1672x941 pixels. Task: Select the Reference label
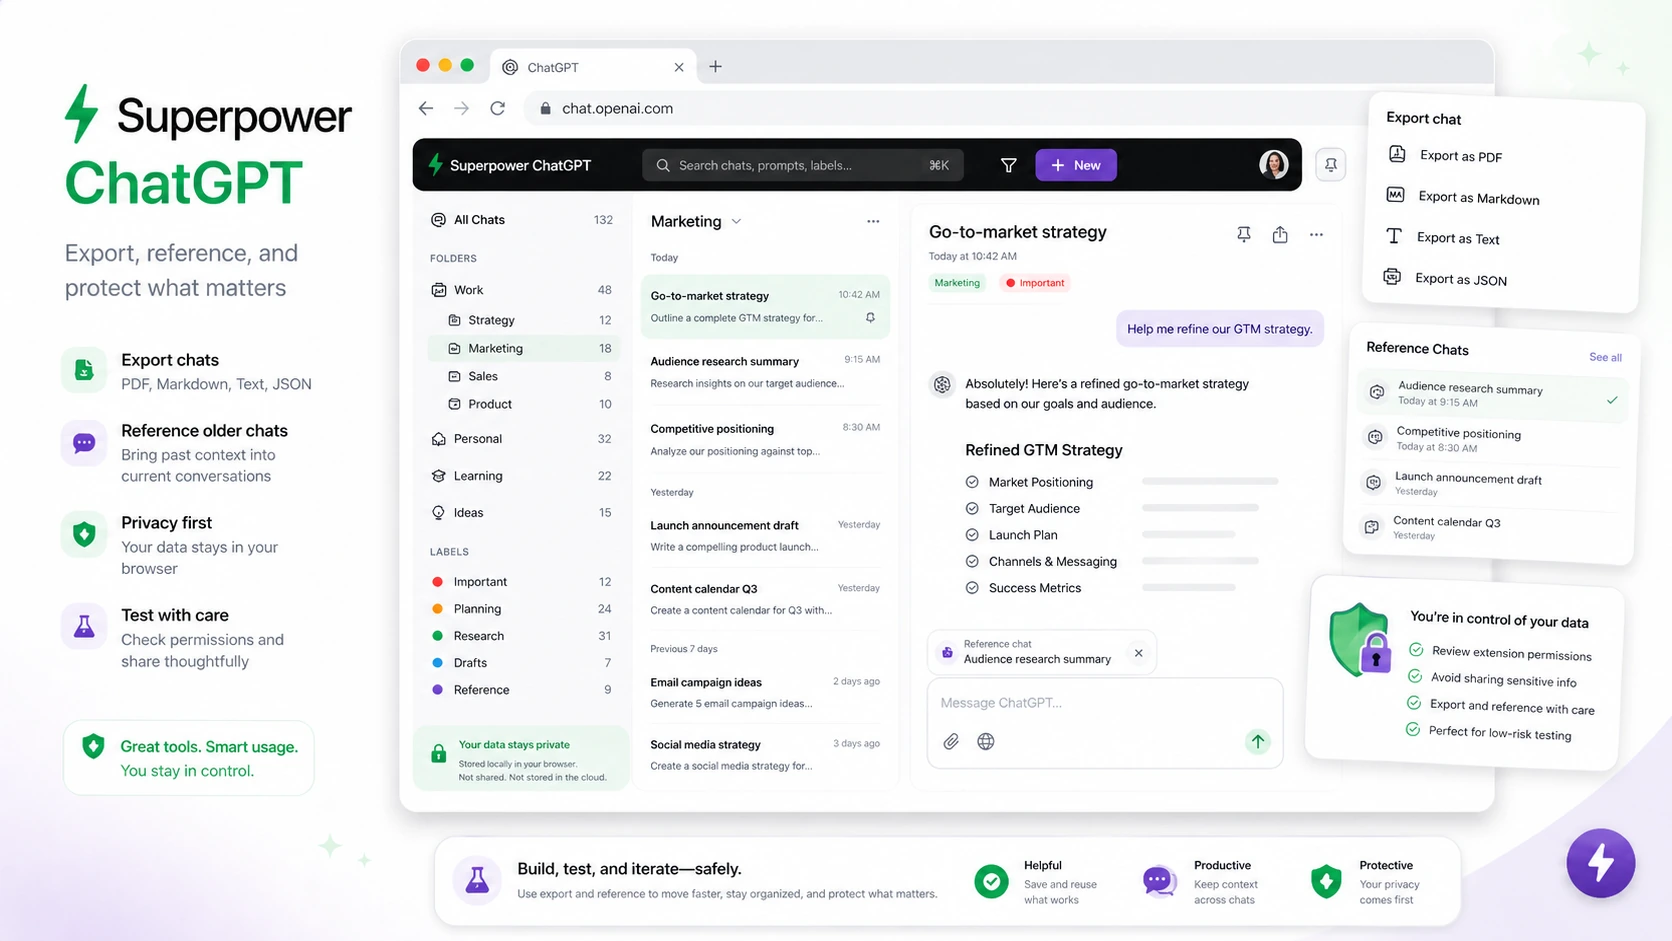(x=522, y=690)
